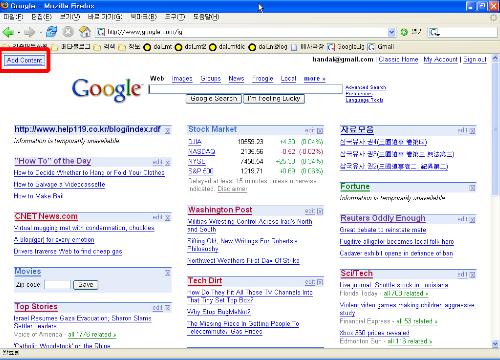The image size is (500, 360).
Task: Click the Forward navigation arrow
Action: click(30, 32)
